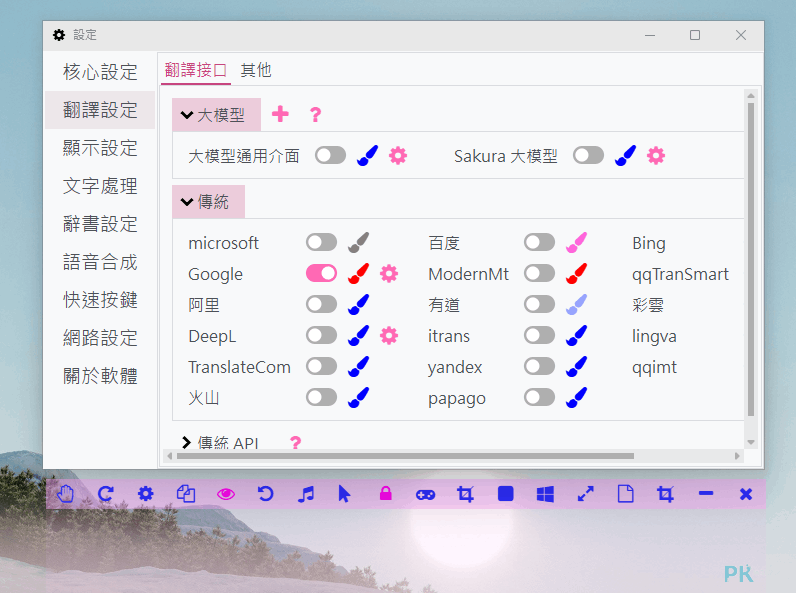796x593 pixels.
Task: Click the blank page icon in toolbar
Action: pyautogui.click(x=625, y=494)
